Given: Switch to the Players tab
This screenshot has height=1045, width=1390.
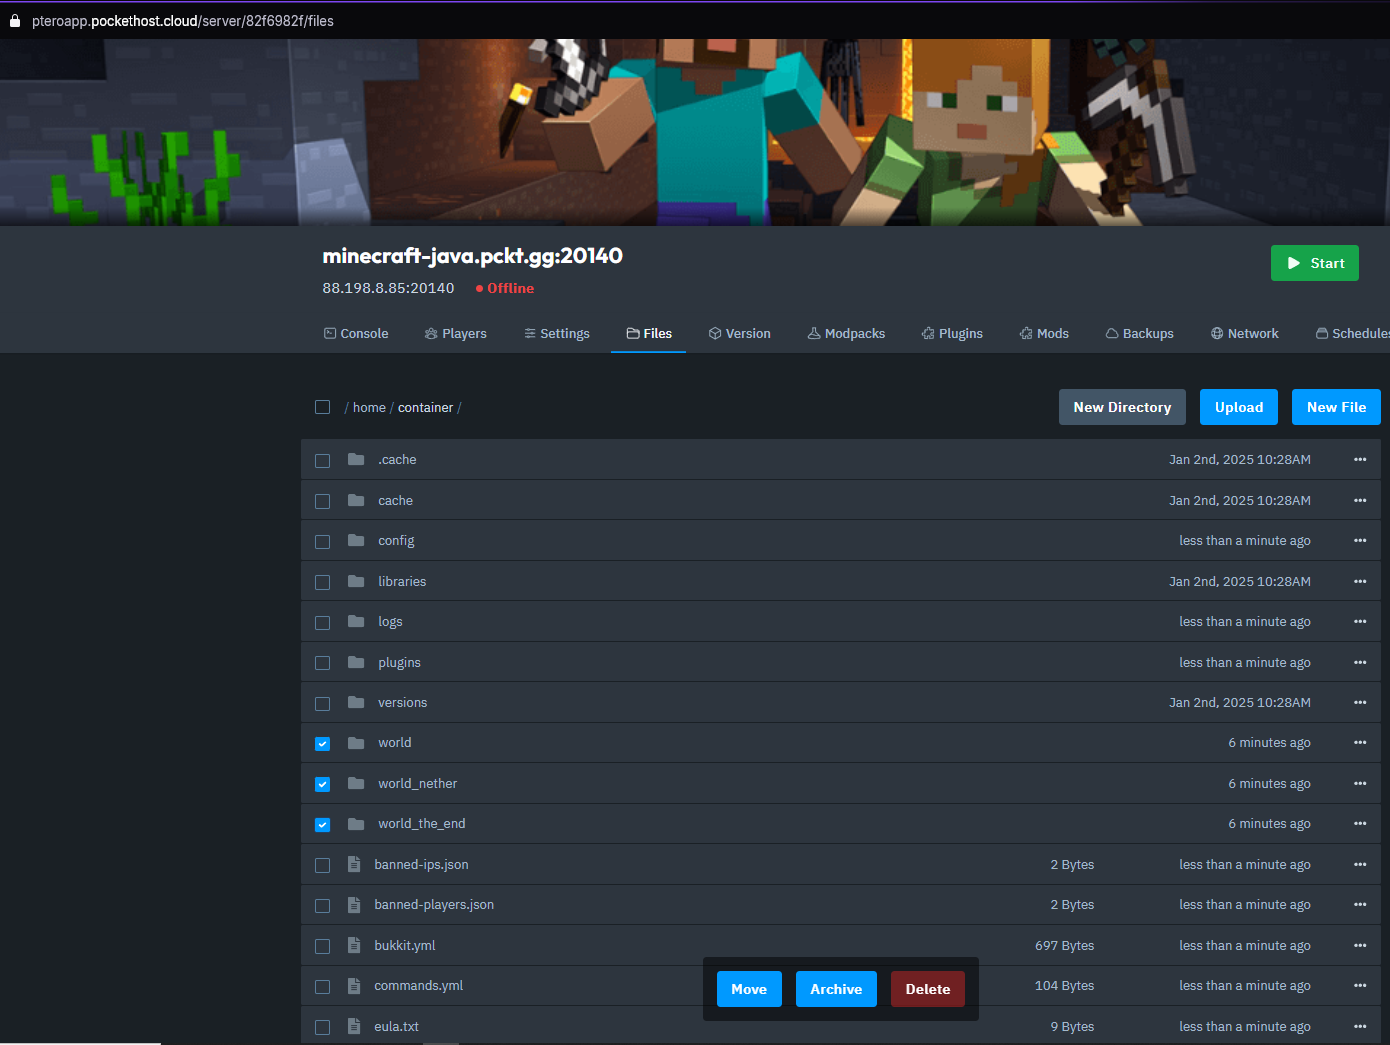Looking at the screenshot, I should tap(456, 334).
